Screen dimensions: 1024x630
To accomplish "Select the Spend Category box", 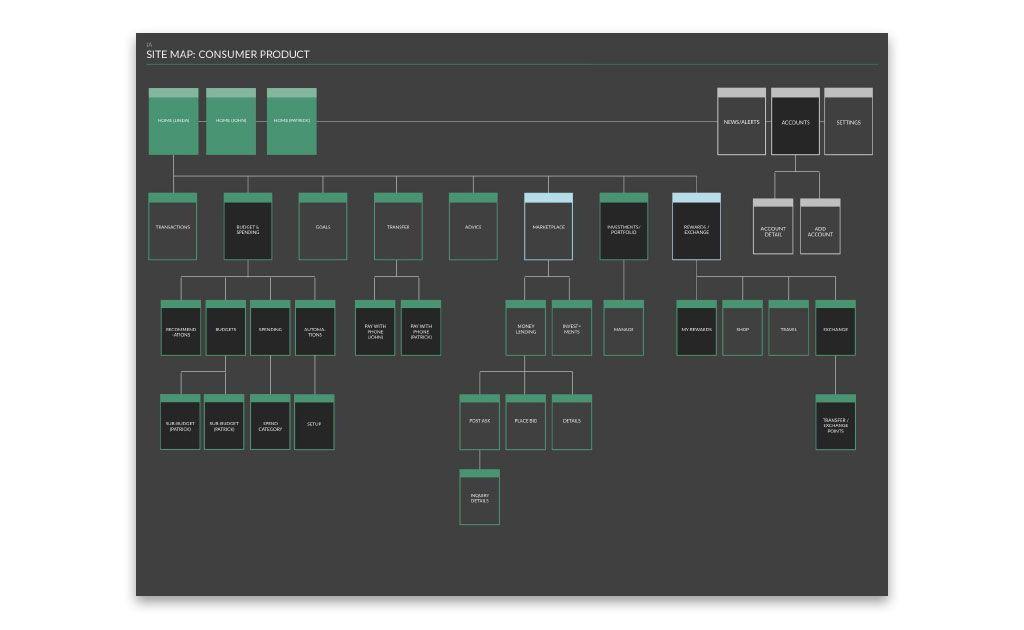I will pos(270,423).
